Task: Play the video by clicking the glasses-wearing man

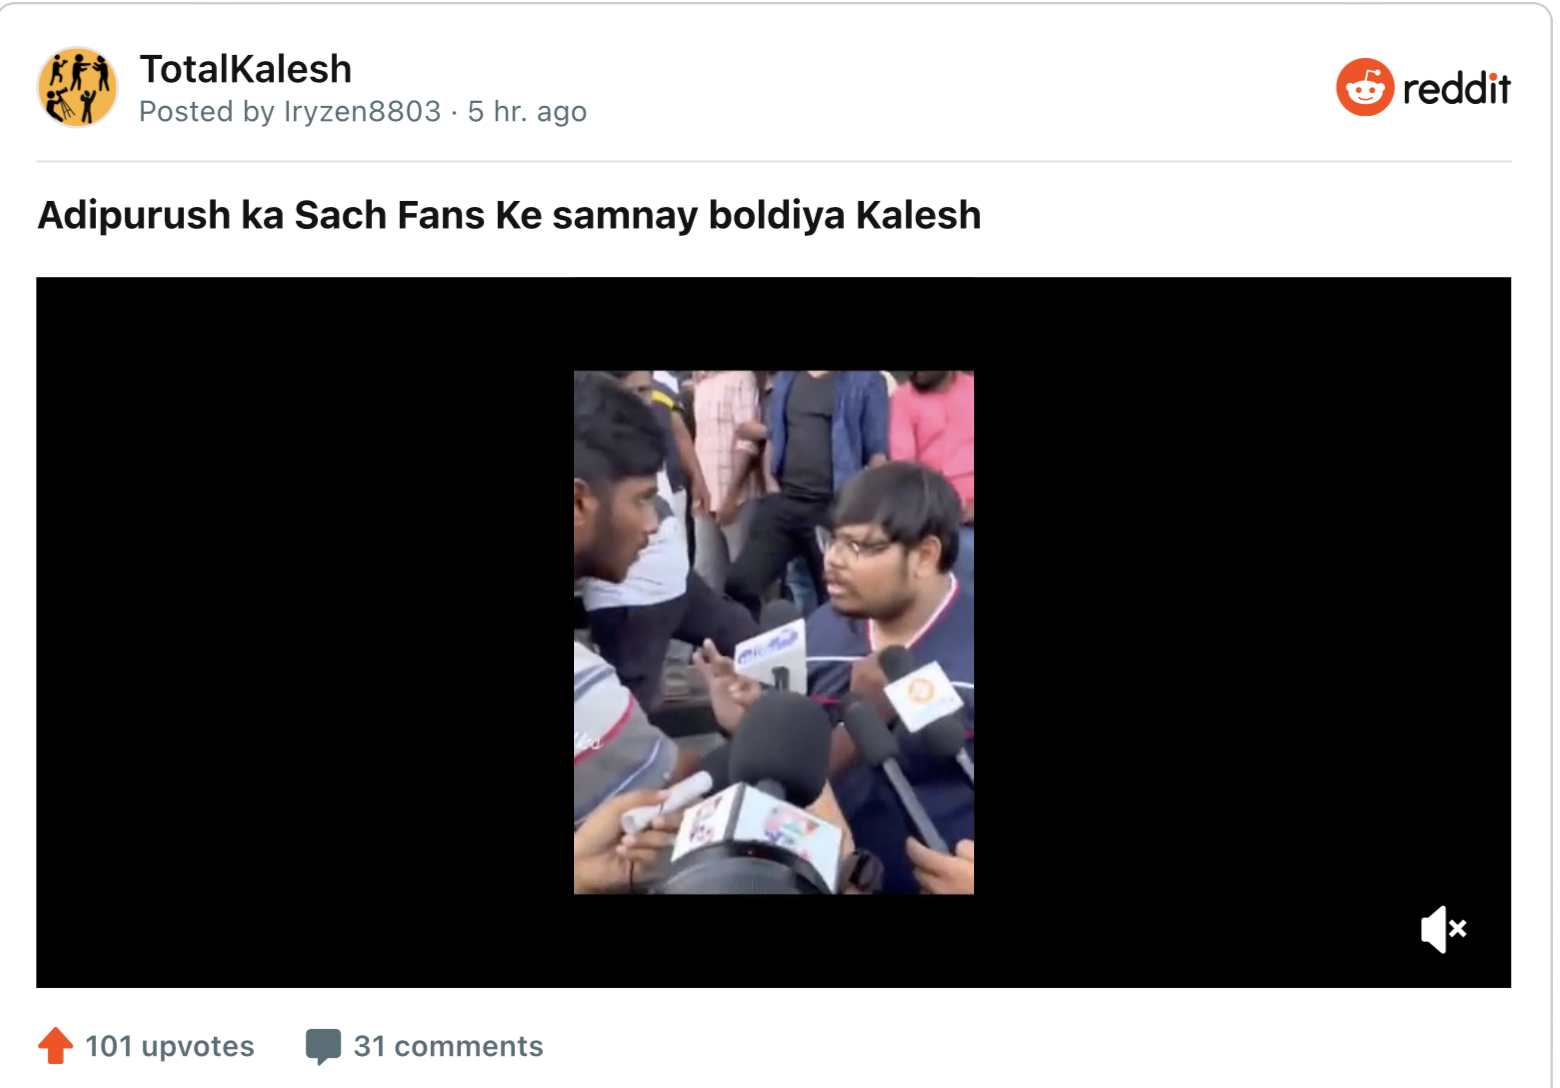Action: pyautogui.click(x=895, y=600)
